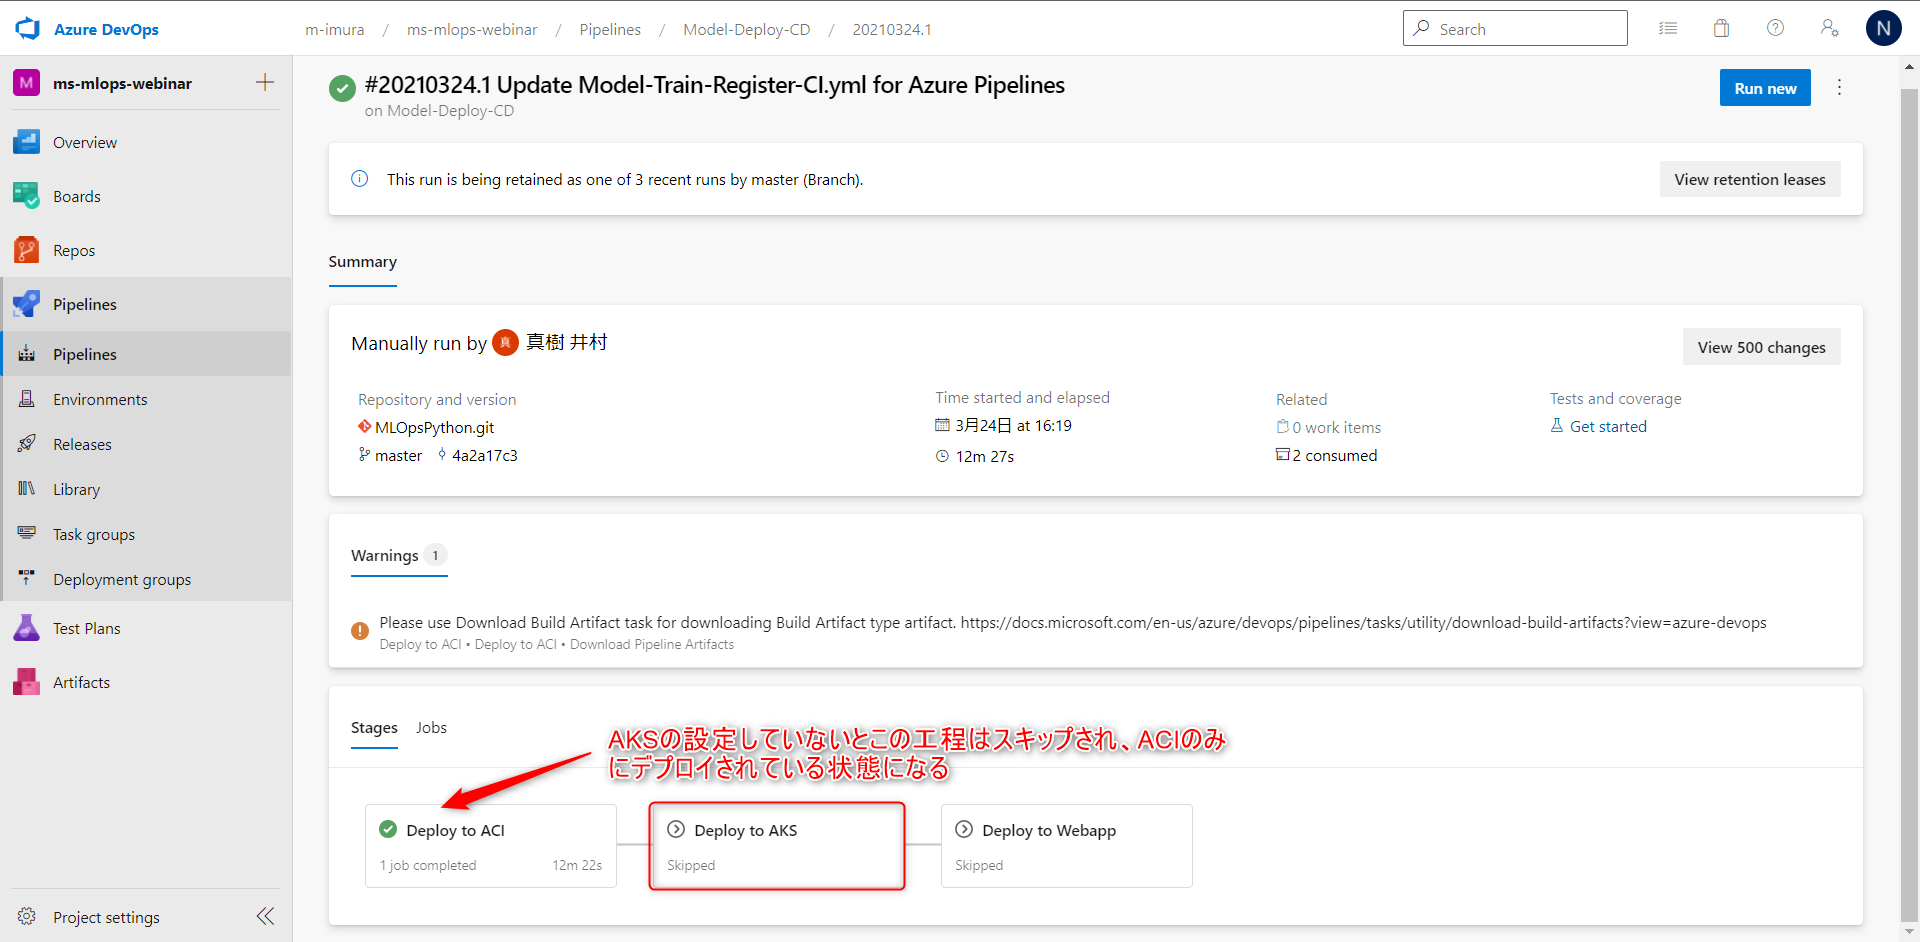Click View 500 changes button
The image size is (1920, 942).
tap(1761, 347)
